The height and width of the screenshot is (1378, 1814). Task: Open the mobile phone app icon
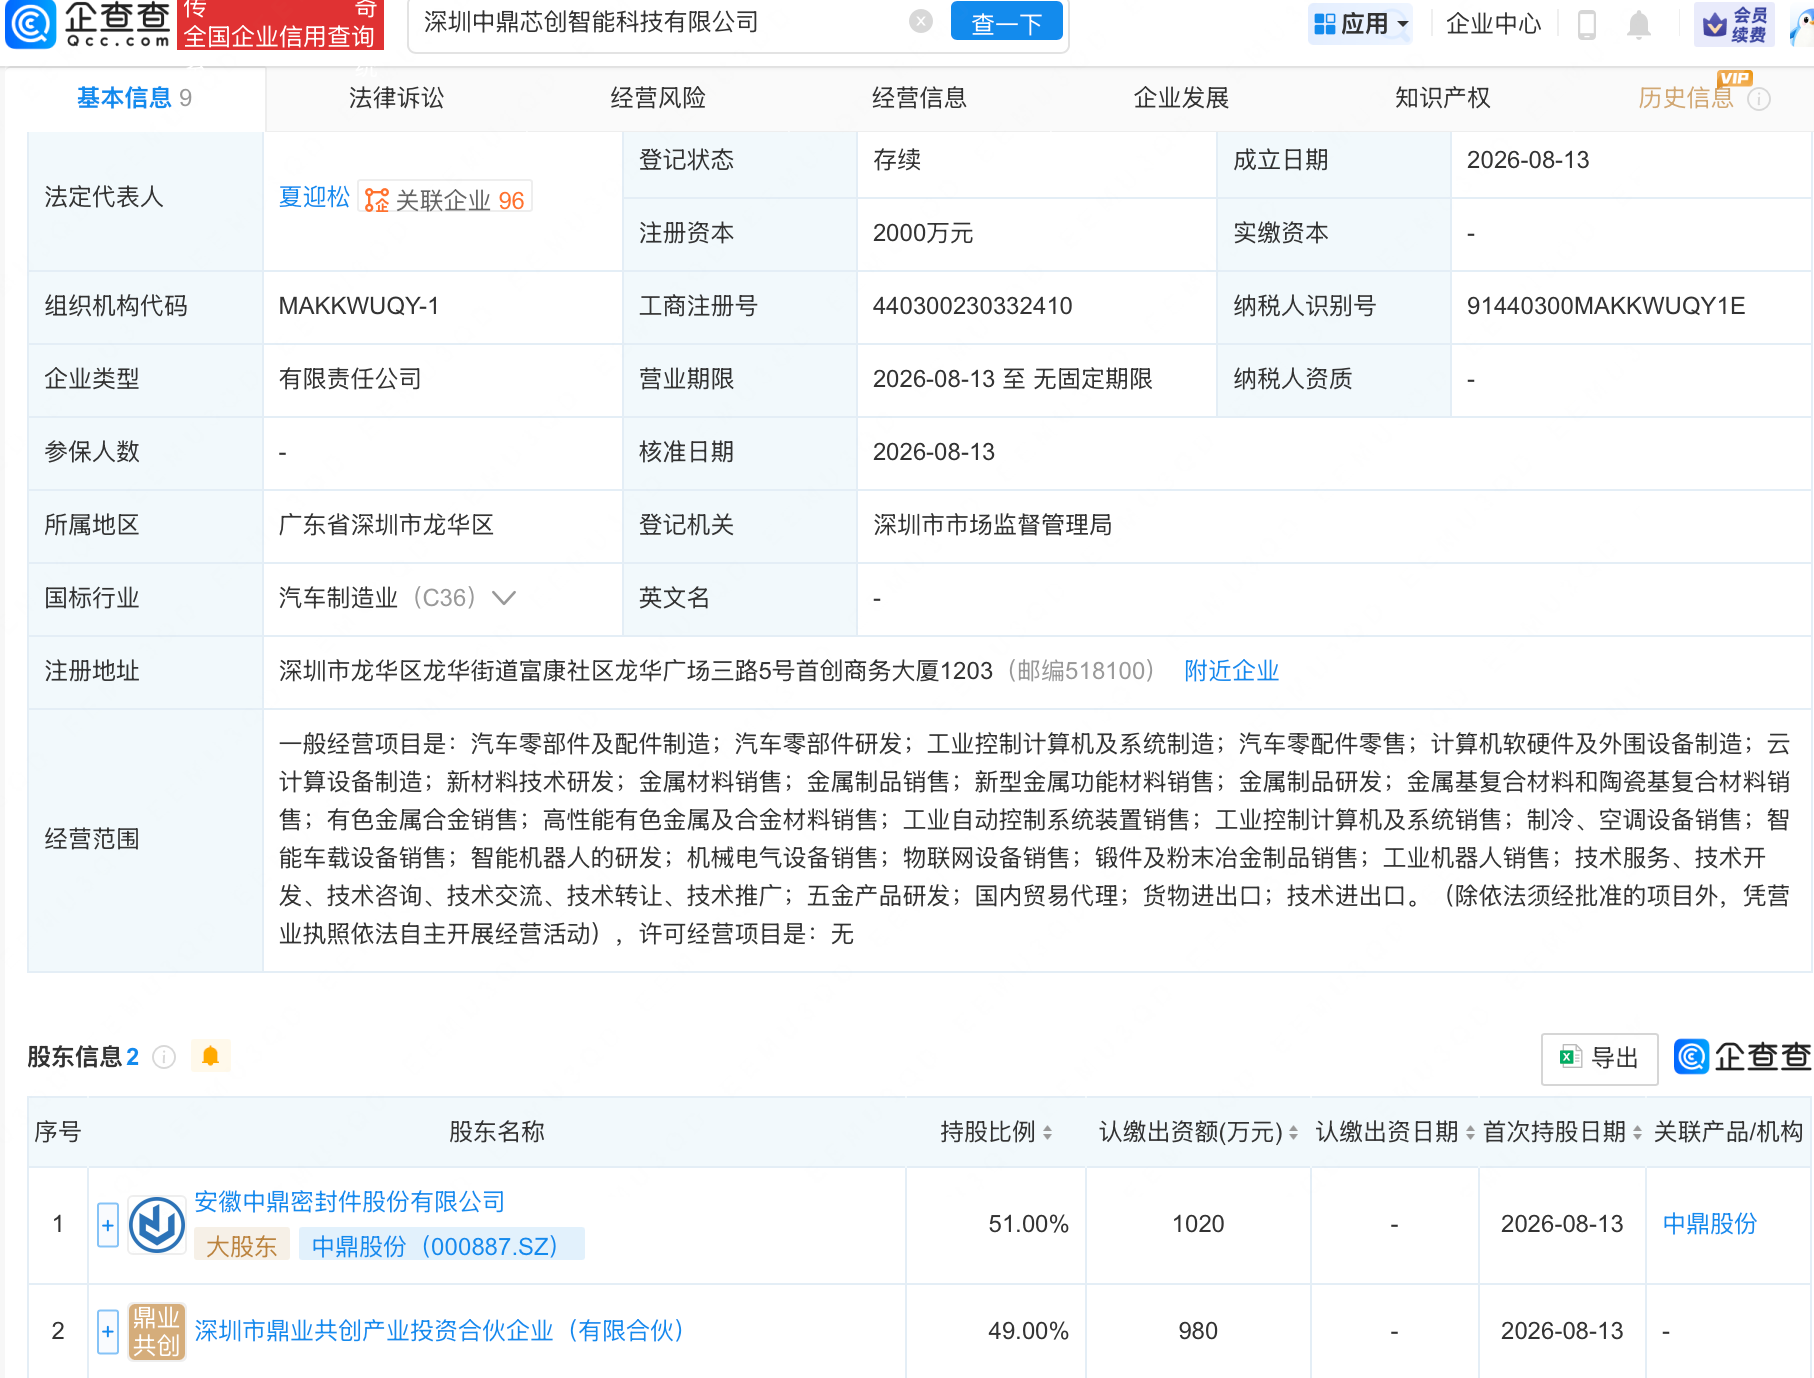pyautogui.click(x=1586, y=24)
